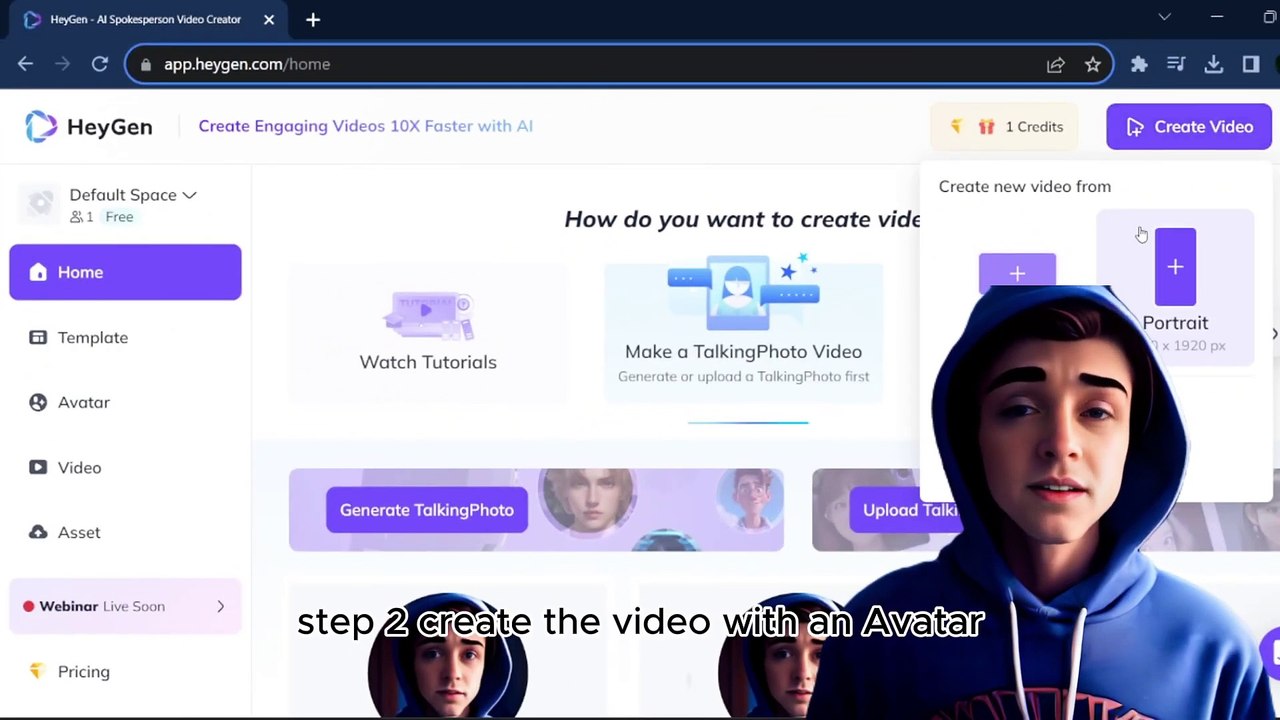This screenshot has height=720, width=1280.
Task: Open the Watch Tutorials card
Action: (x=428, y=333)
